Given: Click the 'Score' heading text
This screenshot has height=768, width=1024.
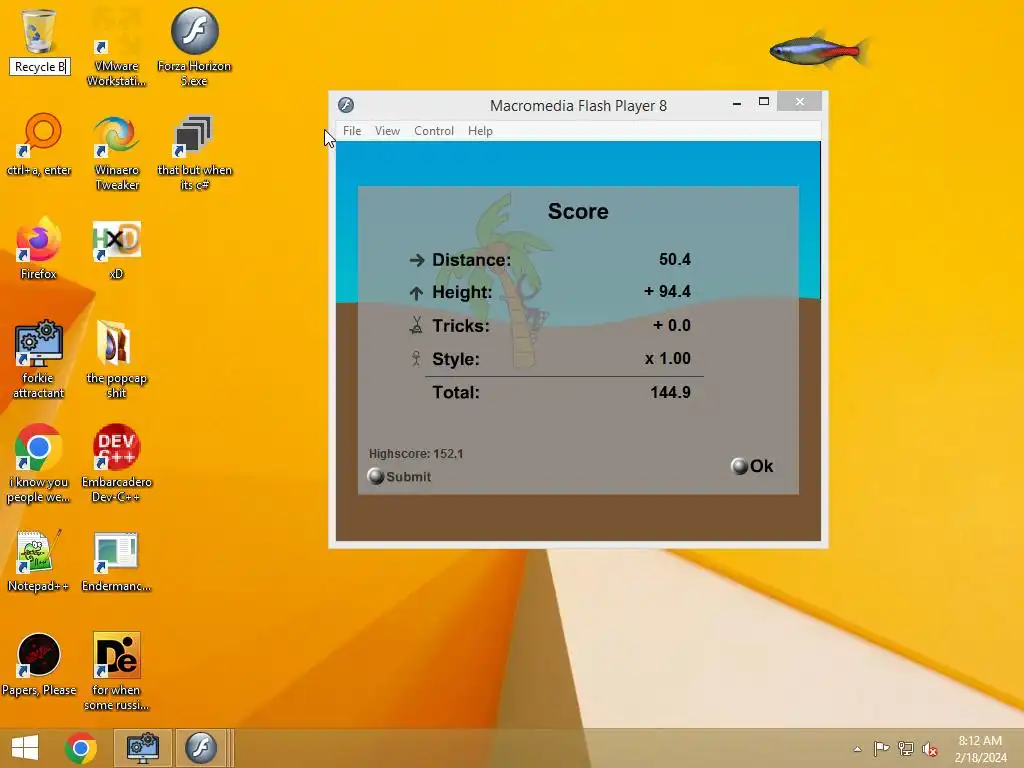Looking at the screenshot, I should [x=578, y=211].
